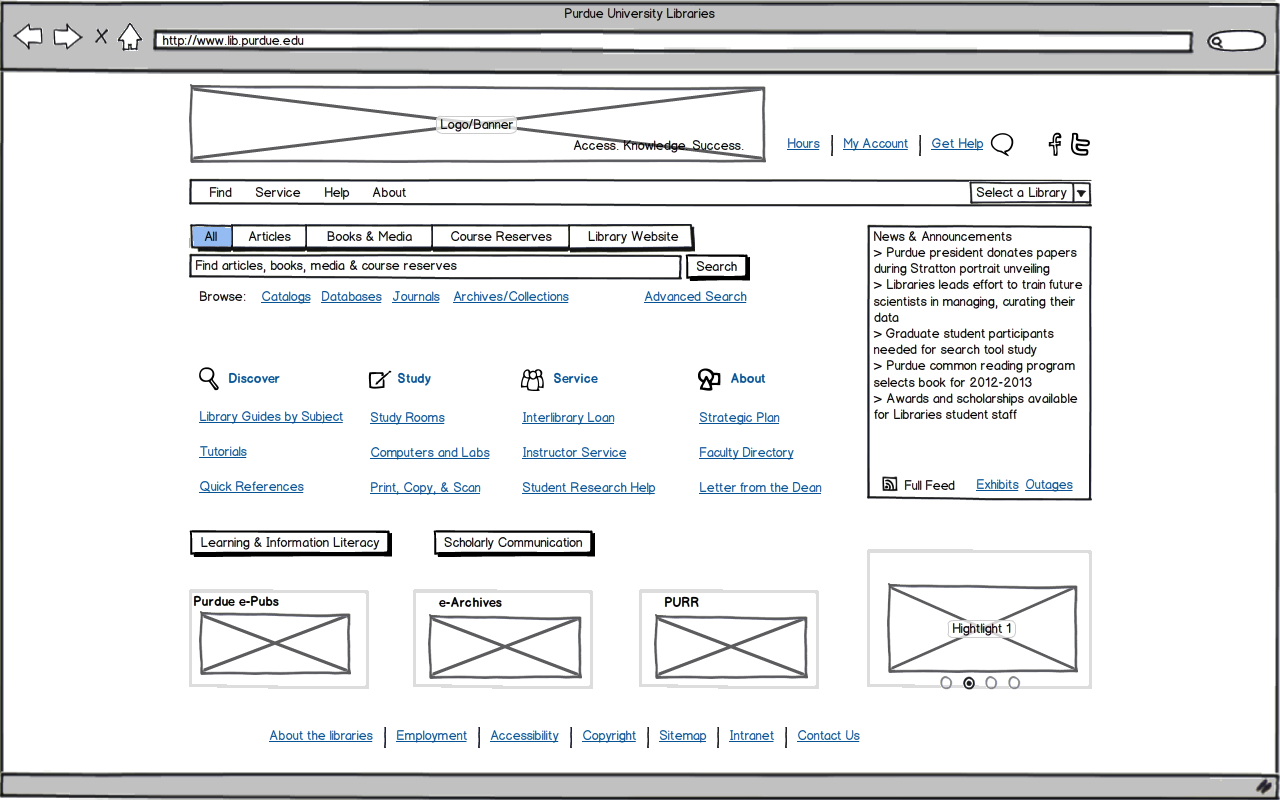Click the Find articles, books, media search field
Viewport: 1280px width, 800px height.
click(435, 267)
